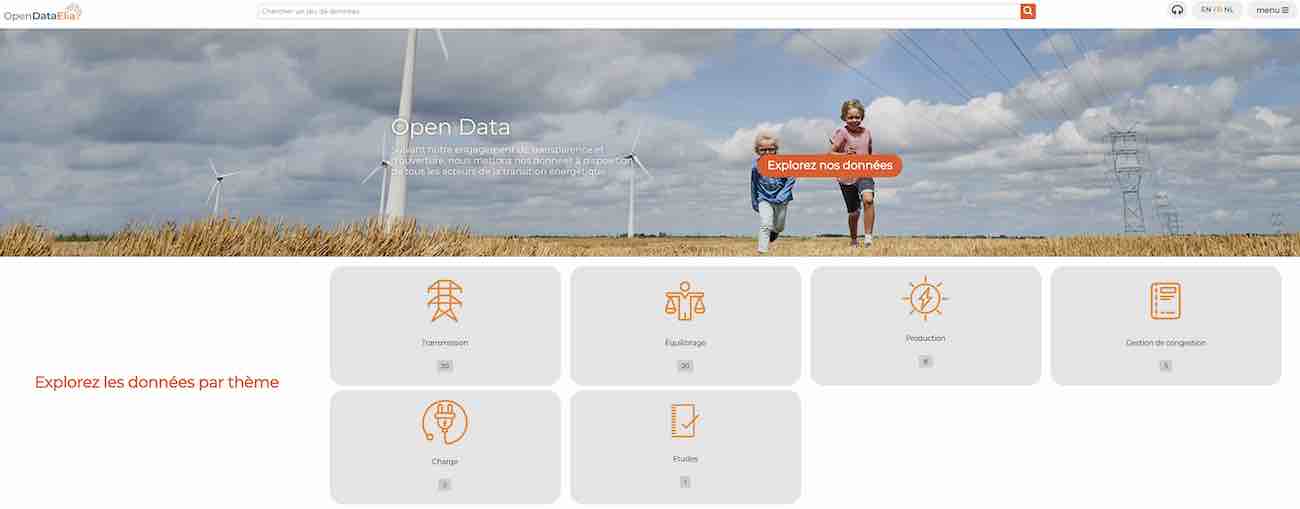This screenshot has width=1300, height=509.
Task: Select the Transmission pylon icon
Action: [445, 300]
